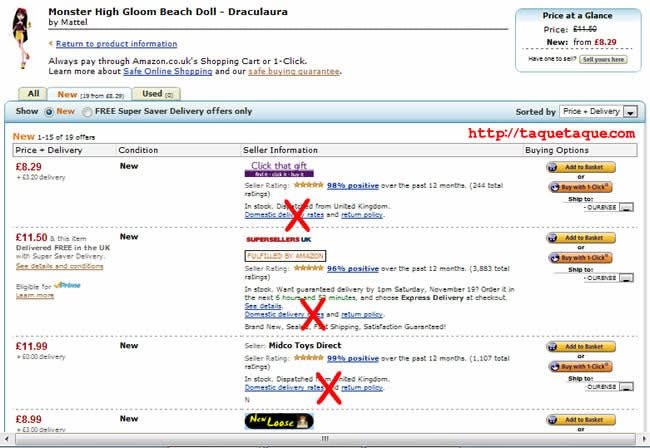Select FREE Super Saver Delivery offers only
Viewport: 650px width, 448px height.
click(x=87, y=112)
